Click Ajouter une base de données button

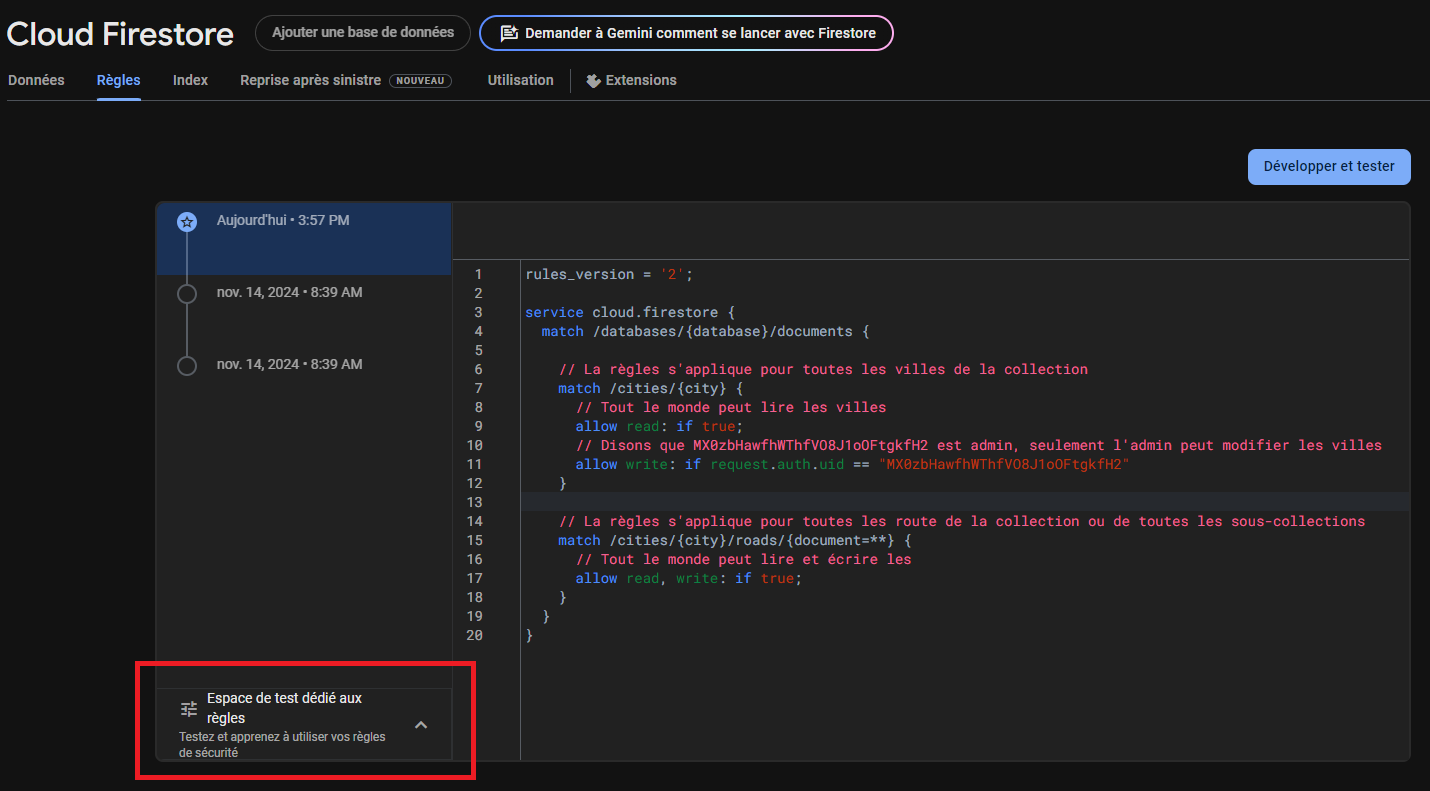coord(363,33)
